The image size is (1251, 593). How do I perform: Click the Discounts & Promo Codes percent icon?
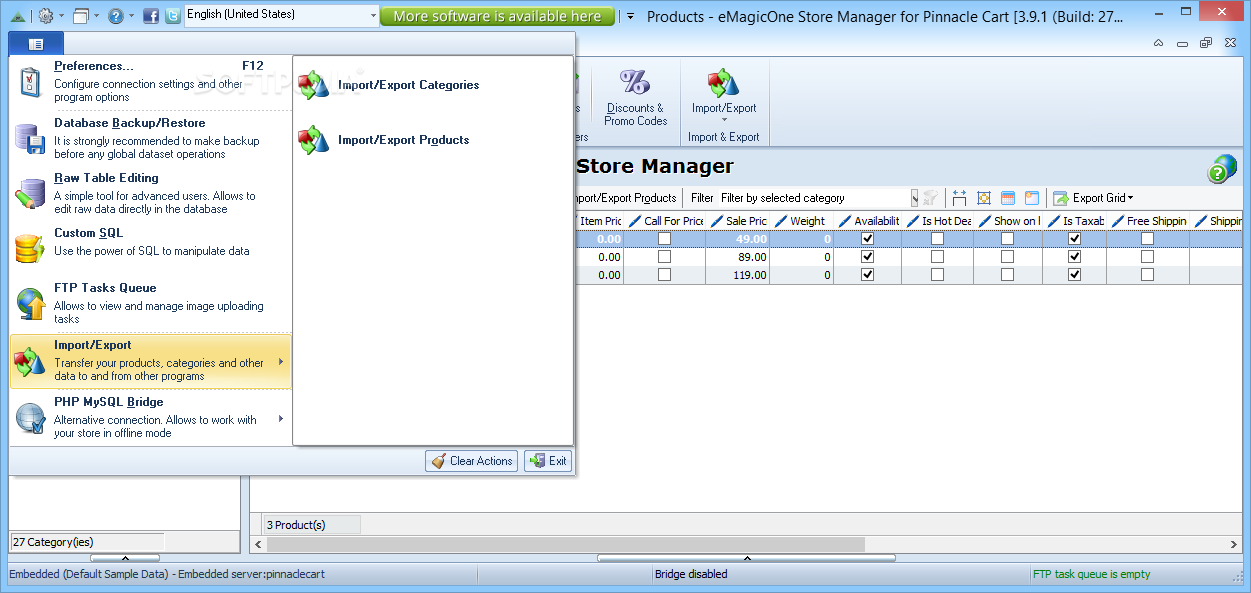(635, 82)
